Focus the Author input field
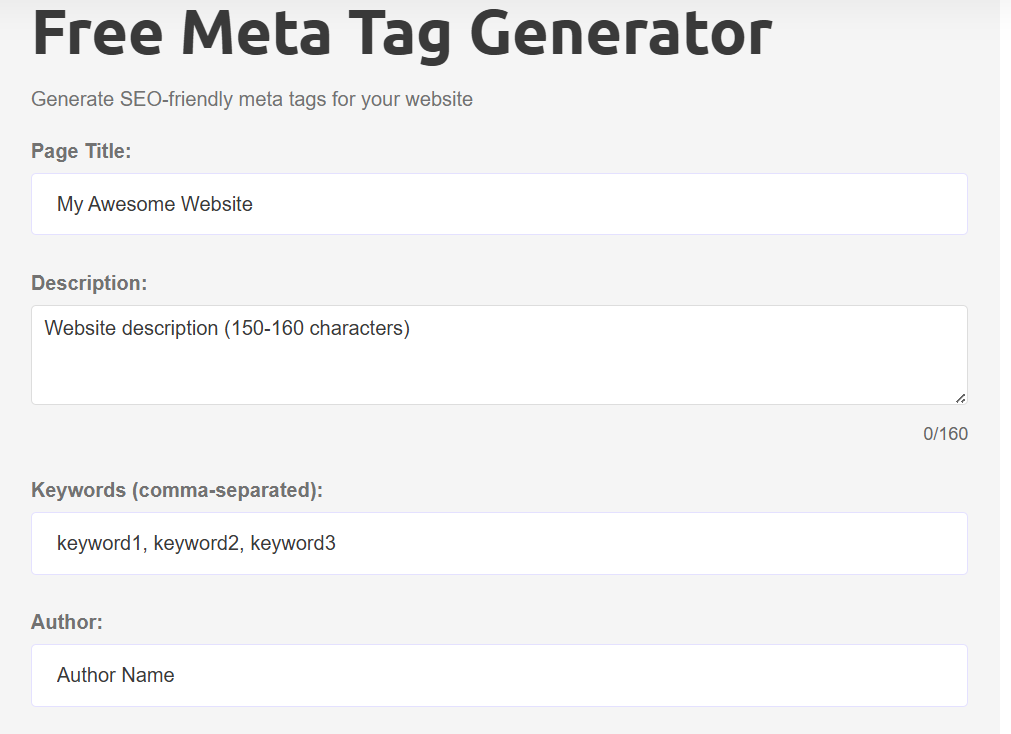The height and width of the screenshot is (734, 1011). tap(500, 675)
